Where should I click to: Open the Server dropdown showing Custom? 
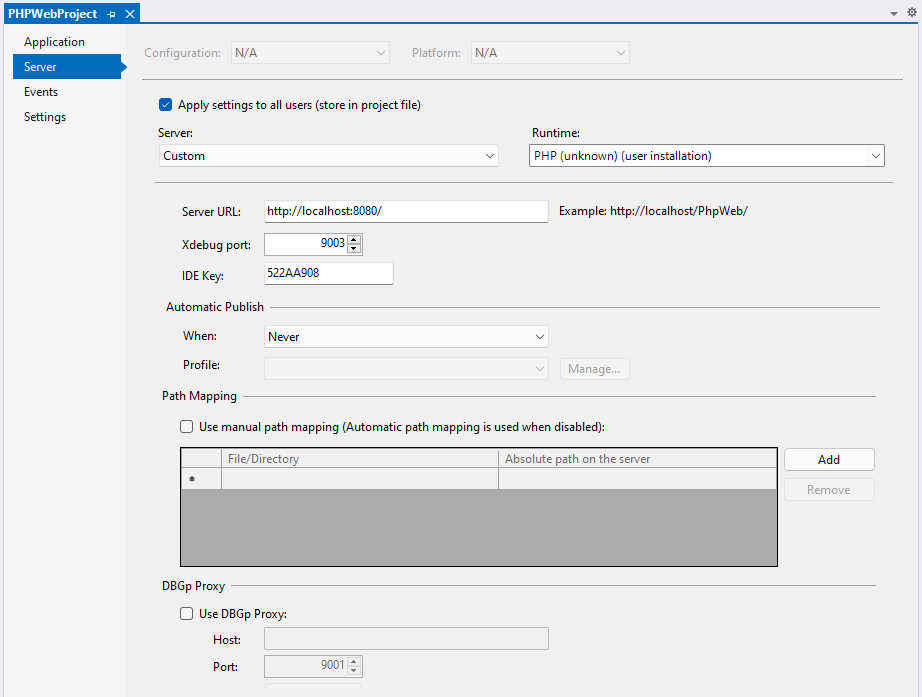[x=329, y=156]
